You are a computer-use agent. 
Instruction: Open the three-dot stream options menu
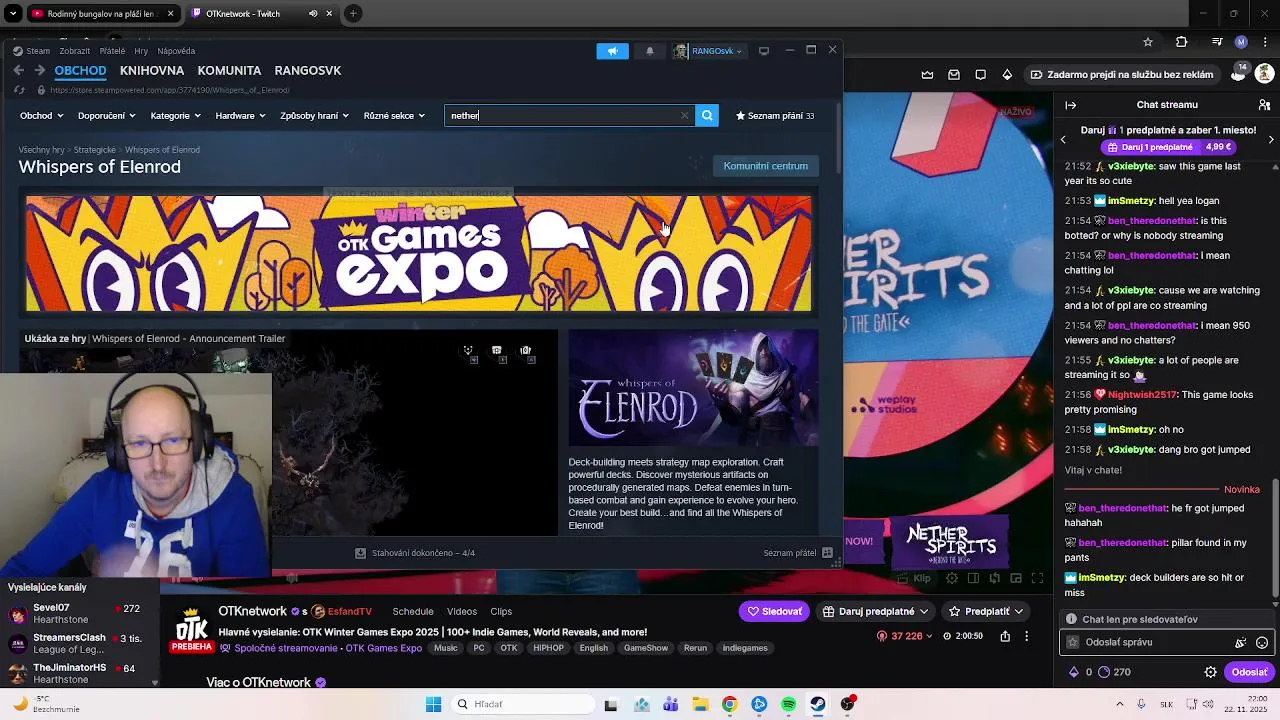click(x=1026, y=636)
